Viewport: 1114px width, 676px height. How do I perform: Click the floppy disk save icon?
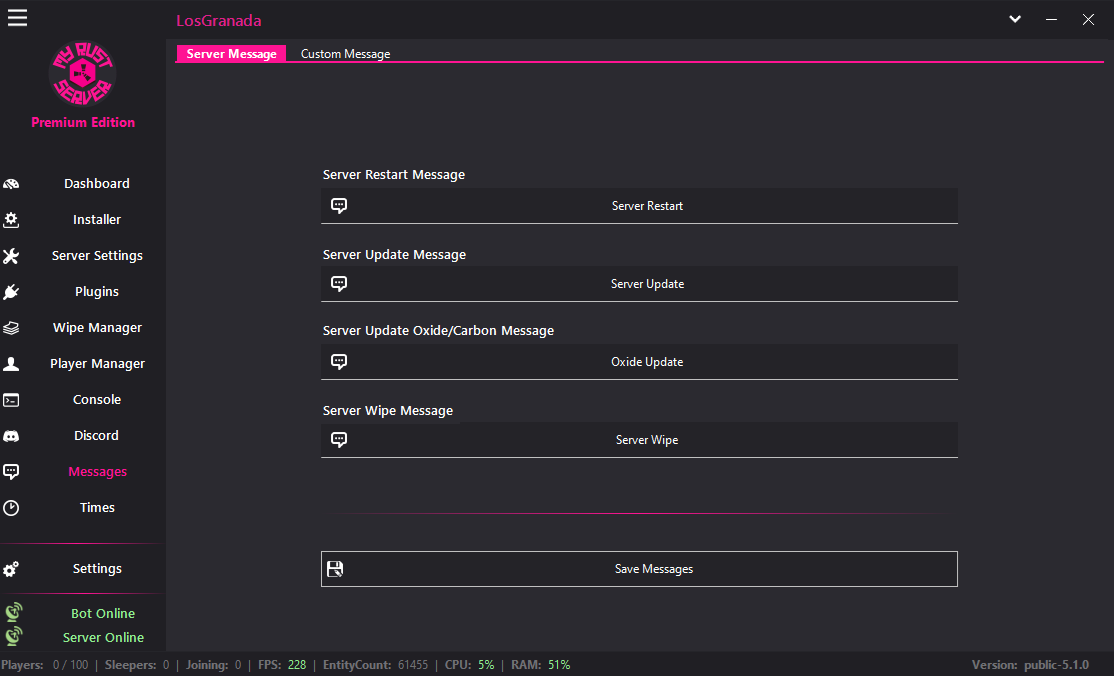click(x=335, y=569)
